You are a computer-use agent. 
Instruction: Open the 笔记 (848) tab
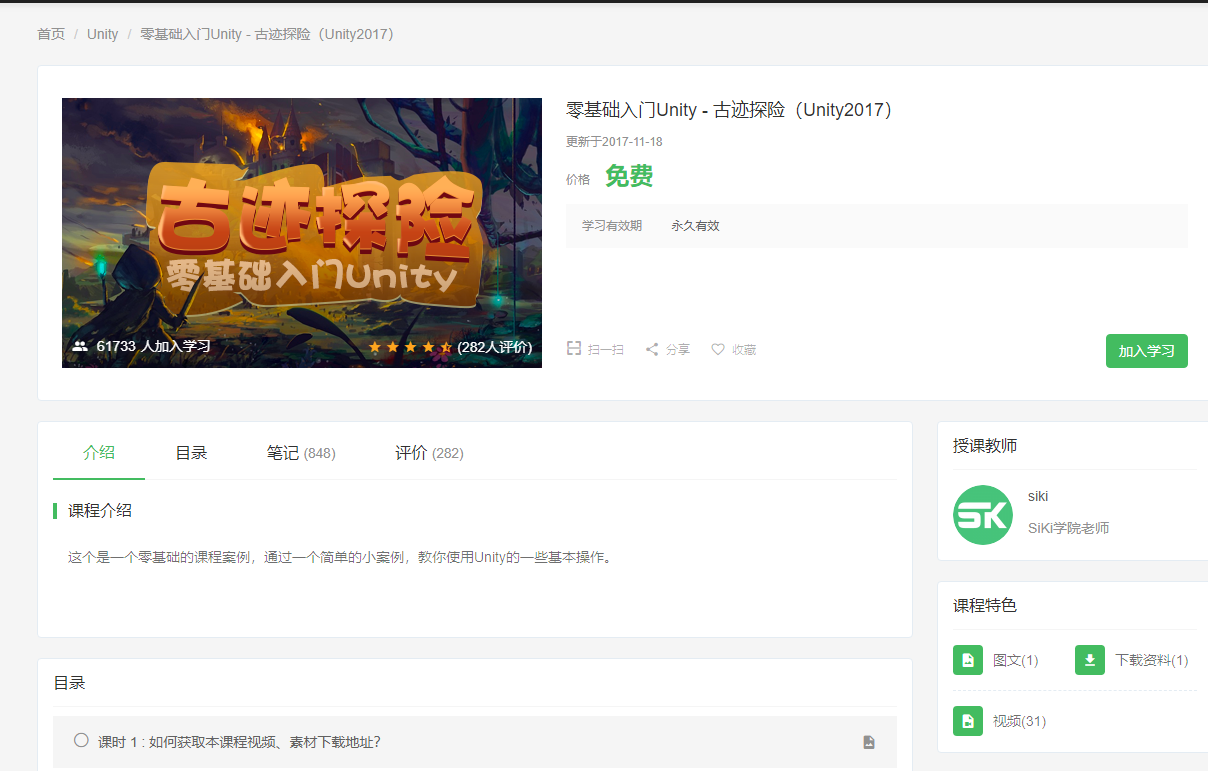tap(301, 453)
